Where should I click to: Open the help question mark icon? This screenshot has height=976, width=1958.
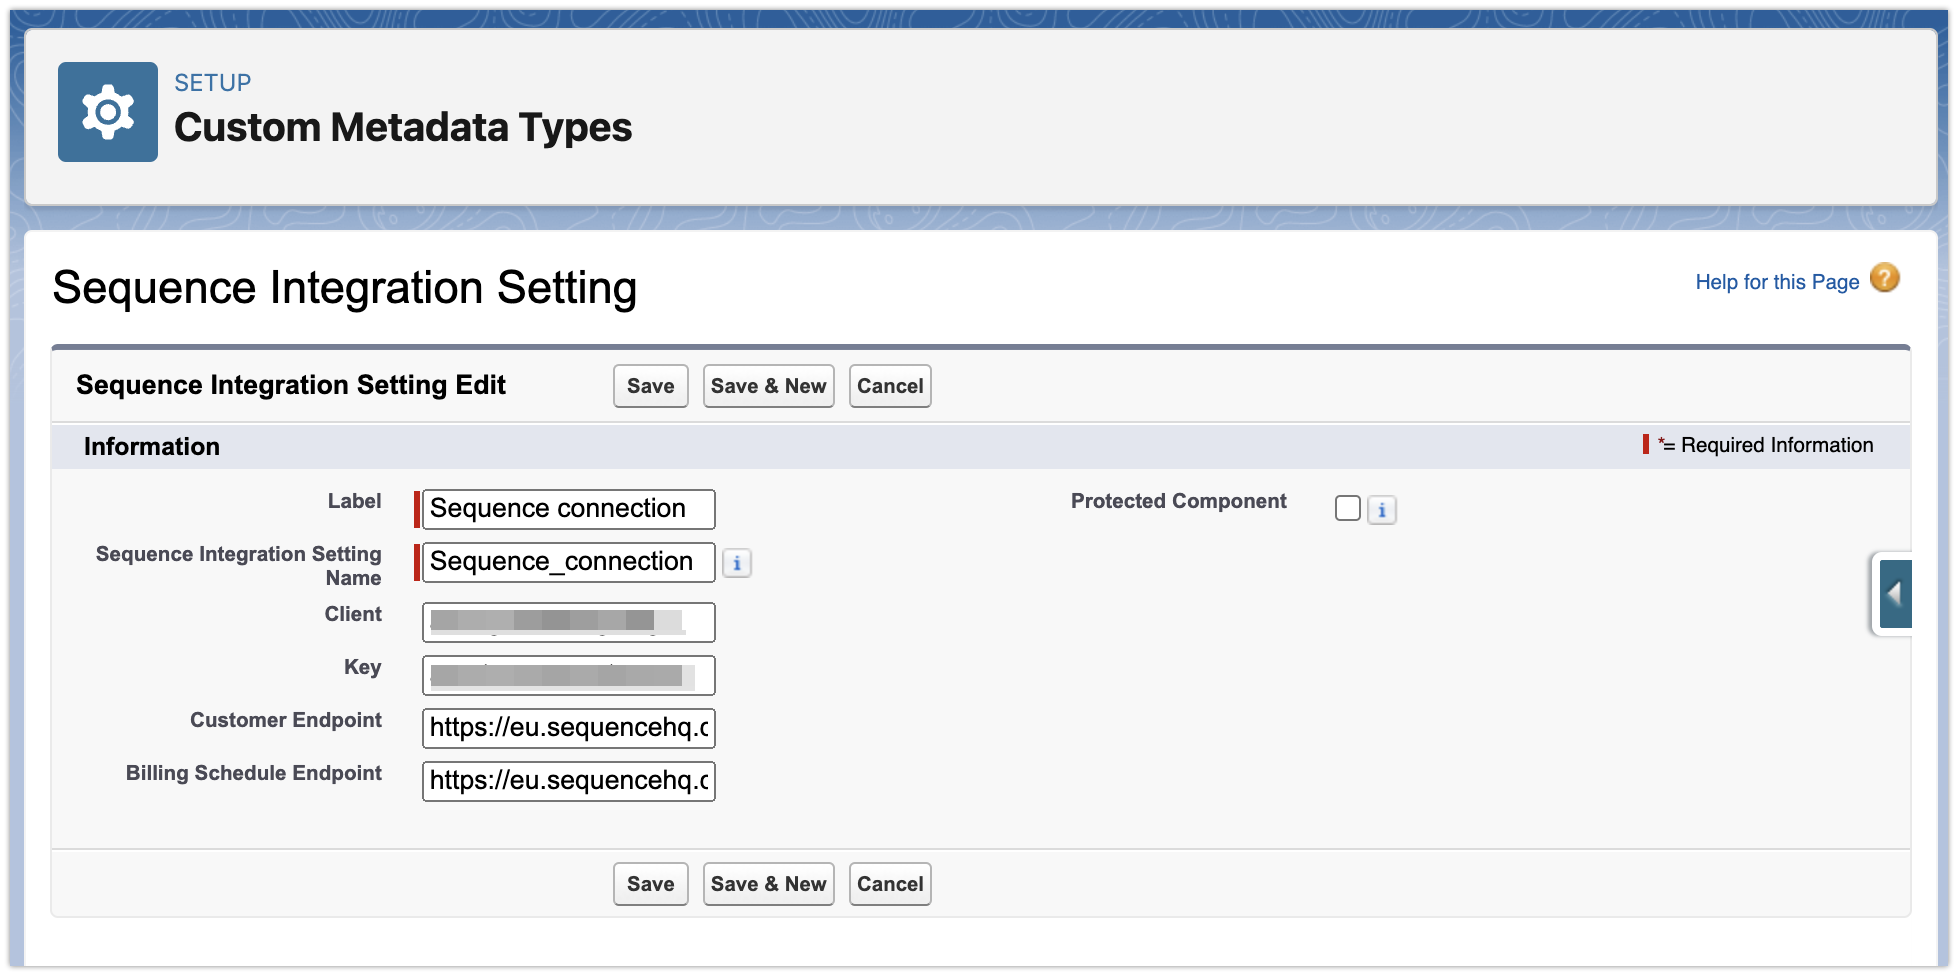coord(1884,278)
